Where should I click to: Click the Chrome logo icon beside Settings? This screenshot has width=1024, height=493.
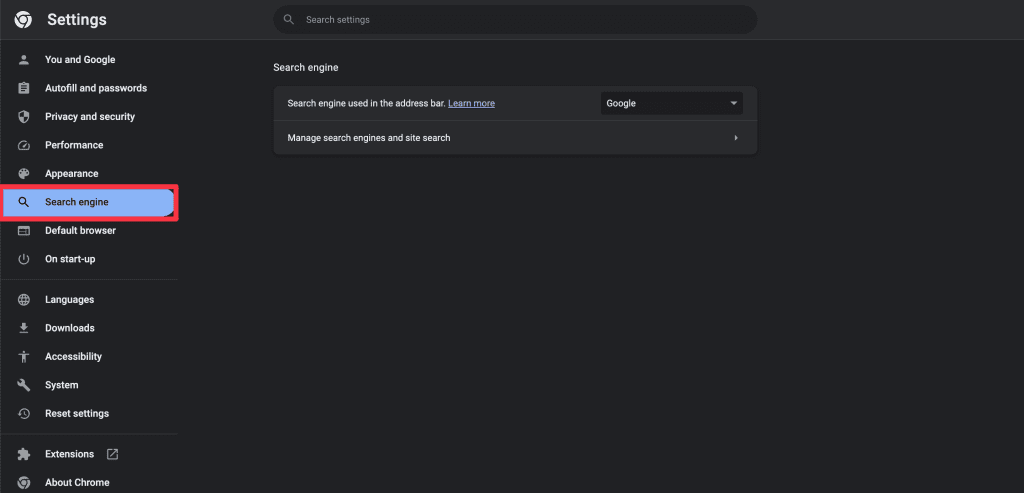[23, 20]
